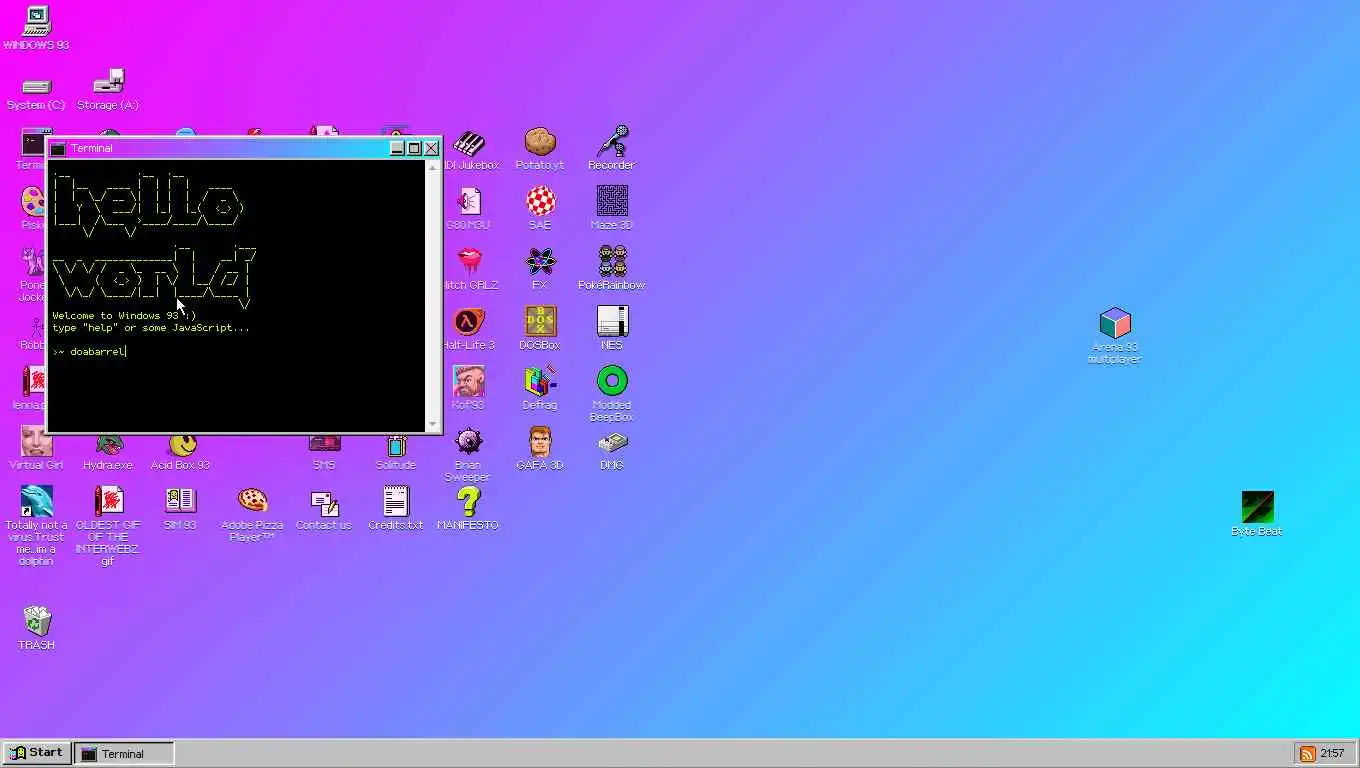Click the 21:57 clock in the tray
The width and height of the screenshot is (1360, 768).
[x=1332, y=753]
